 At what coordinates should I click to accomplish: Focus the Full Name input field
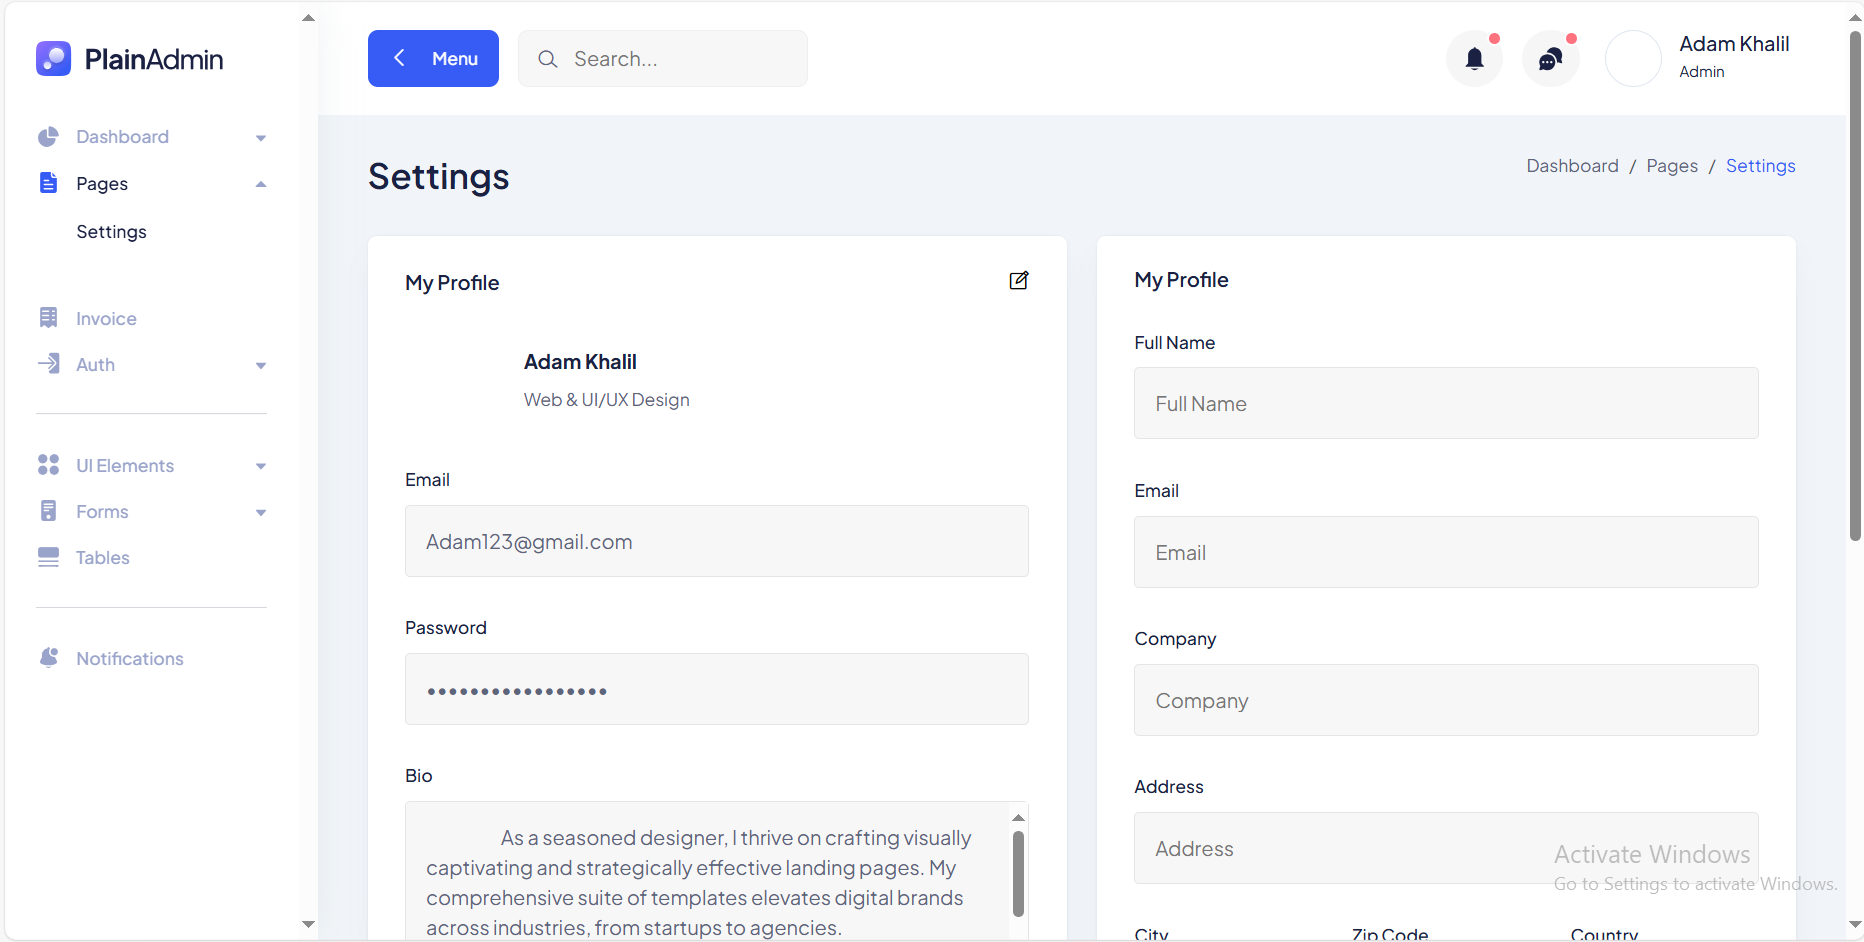coord(1445,403)
